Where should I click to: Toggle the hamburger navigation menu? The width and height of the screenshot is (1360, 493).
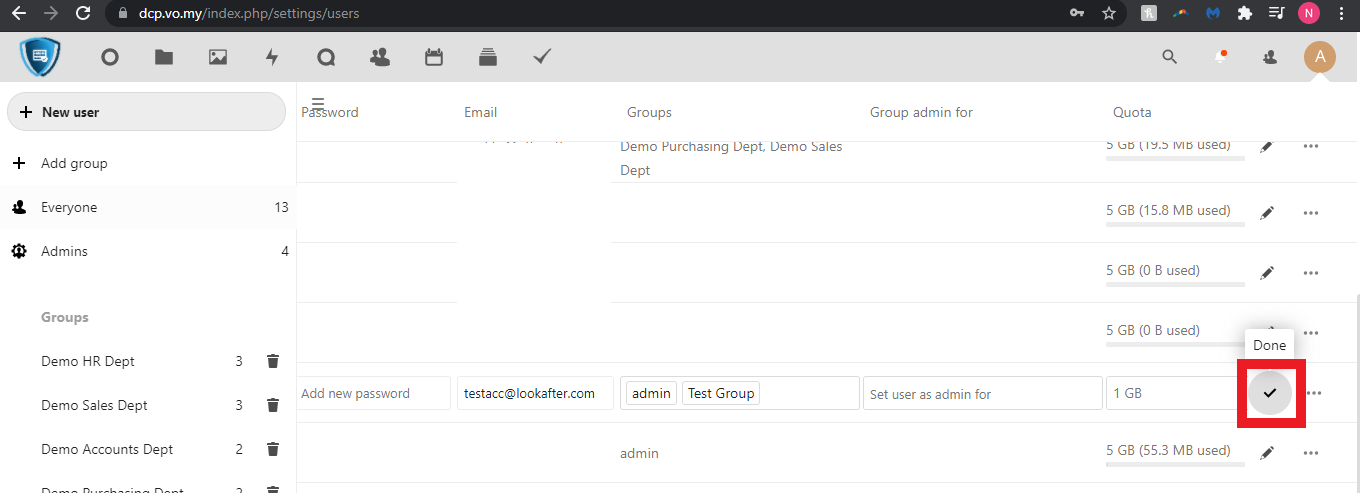tap(318, 103)
